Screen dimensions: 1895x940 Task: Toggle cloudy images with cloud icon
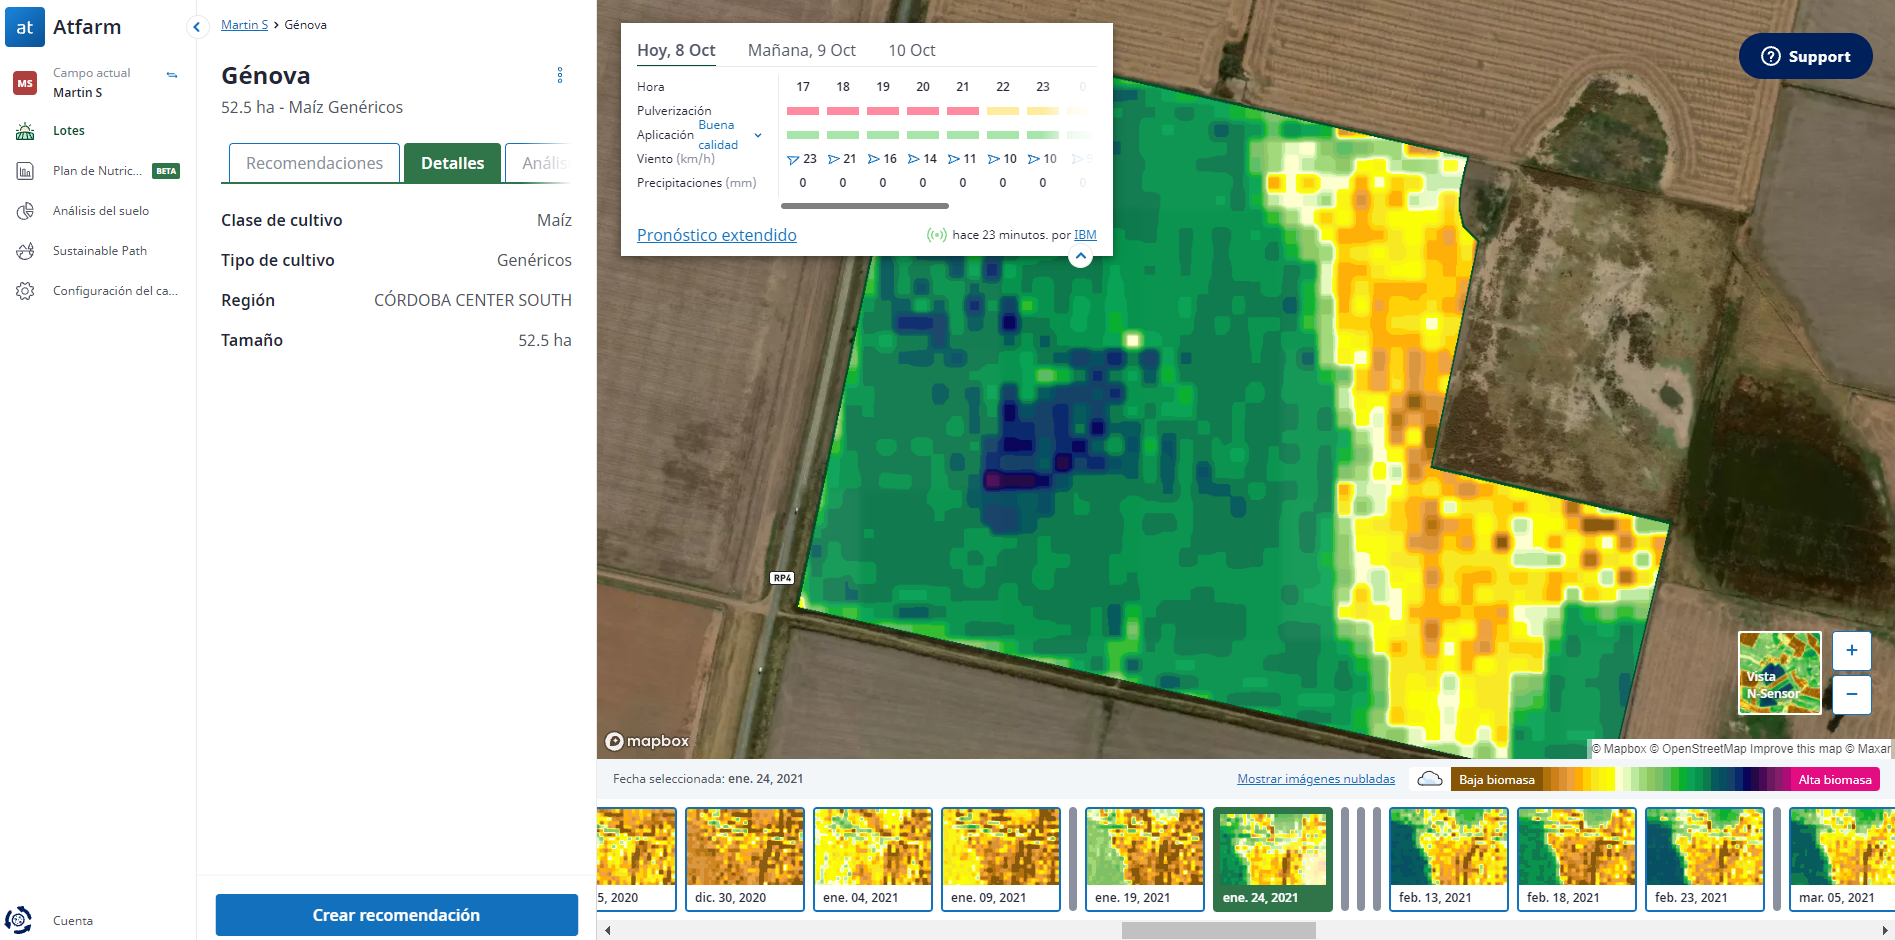(1430, 779)
